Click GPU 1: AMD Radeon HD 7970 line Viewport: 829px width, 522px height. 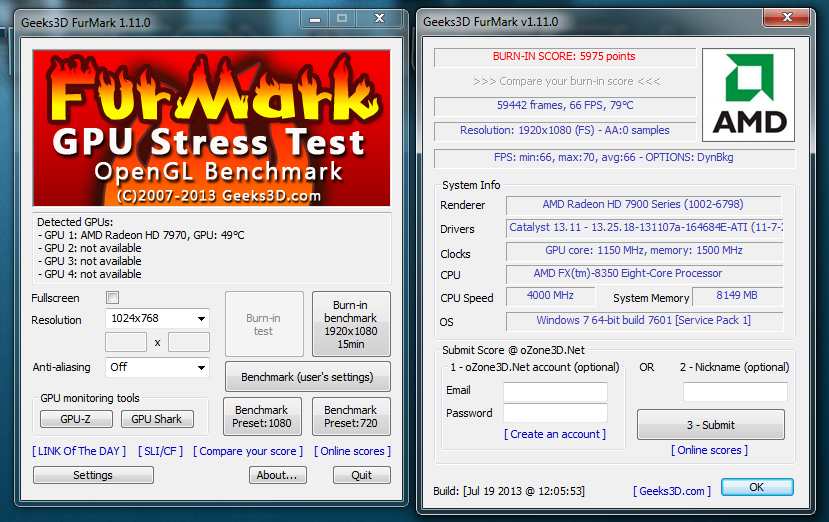tap(141, 235)
